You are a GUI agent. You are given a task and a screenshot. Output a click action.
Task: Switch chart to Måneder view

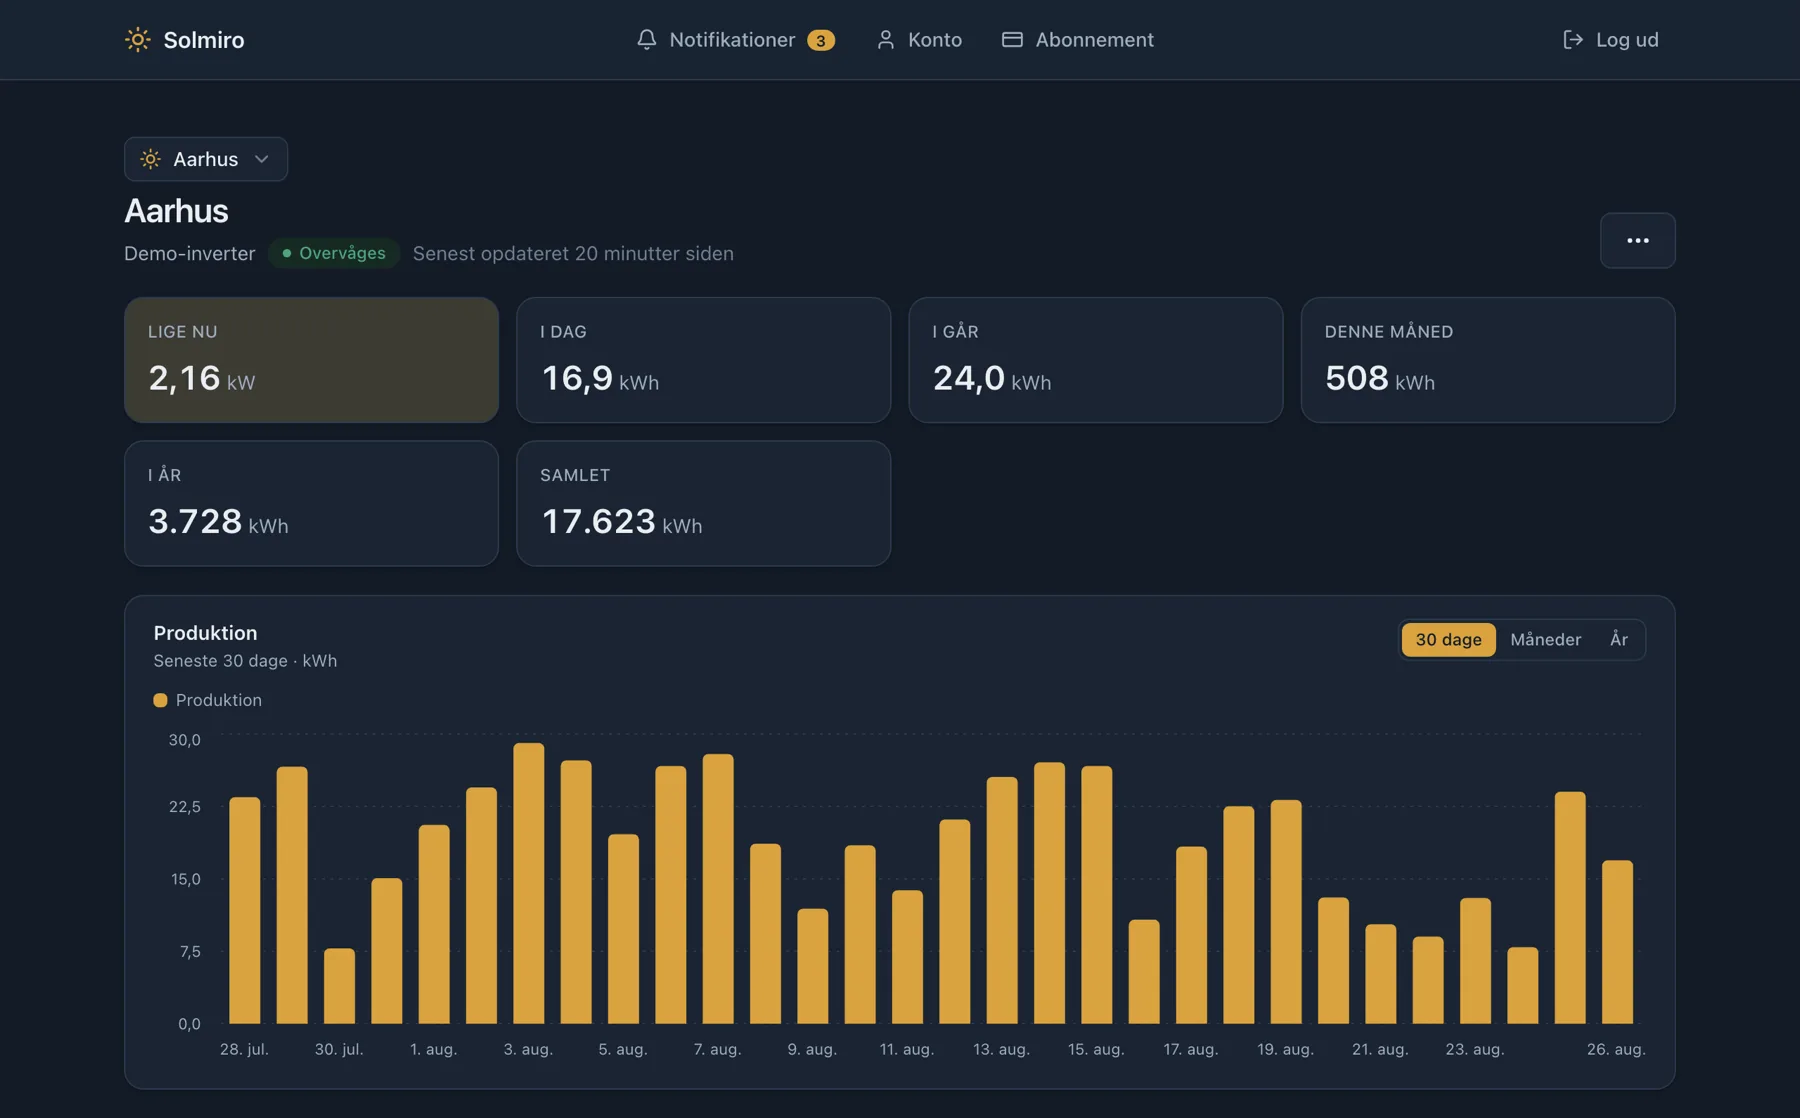1545,639
